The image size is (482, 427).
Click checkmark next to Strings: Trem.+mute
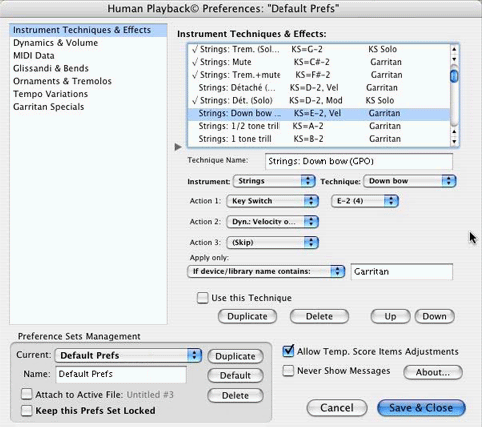pyautogui.click(x=195, y=75)
